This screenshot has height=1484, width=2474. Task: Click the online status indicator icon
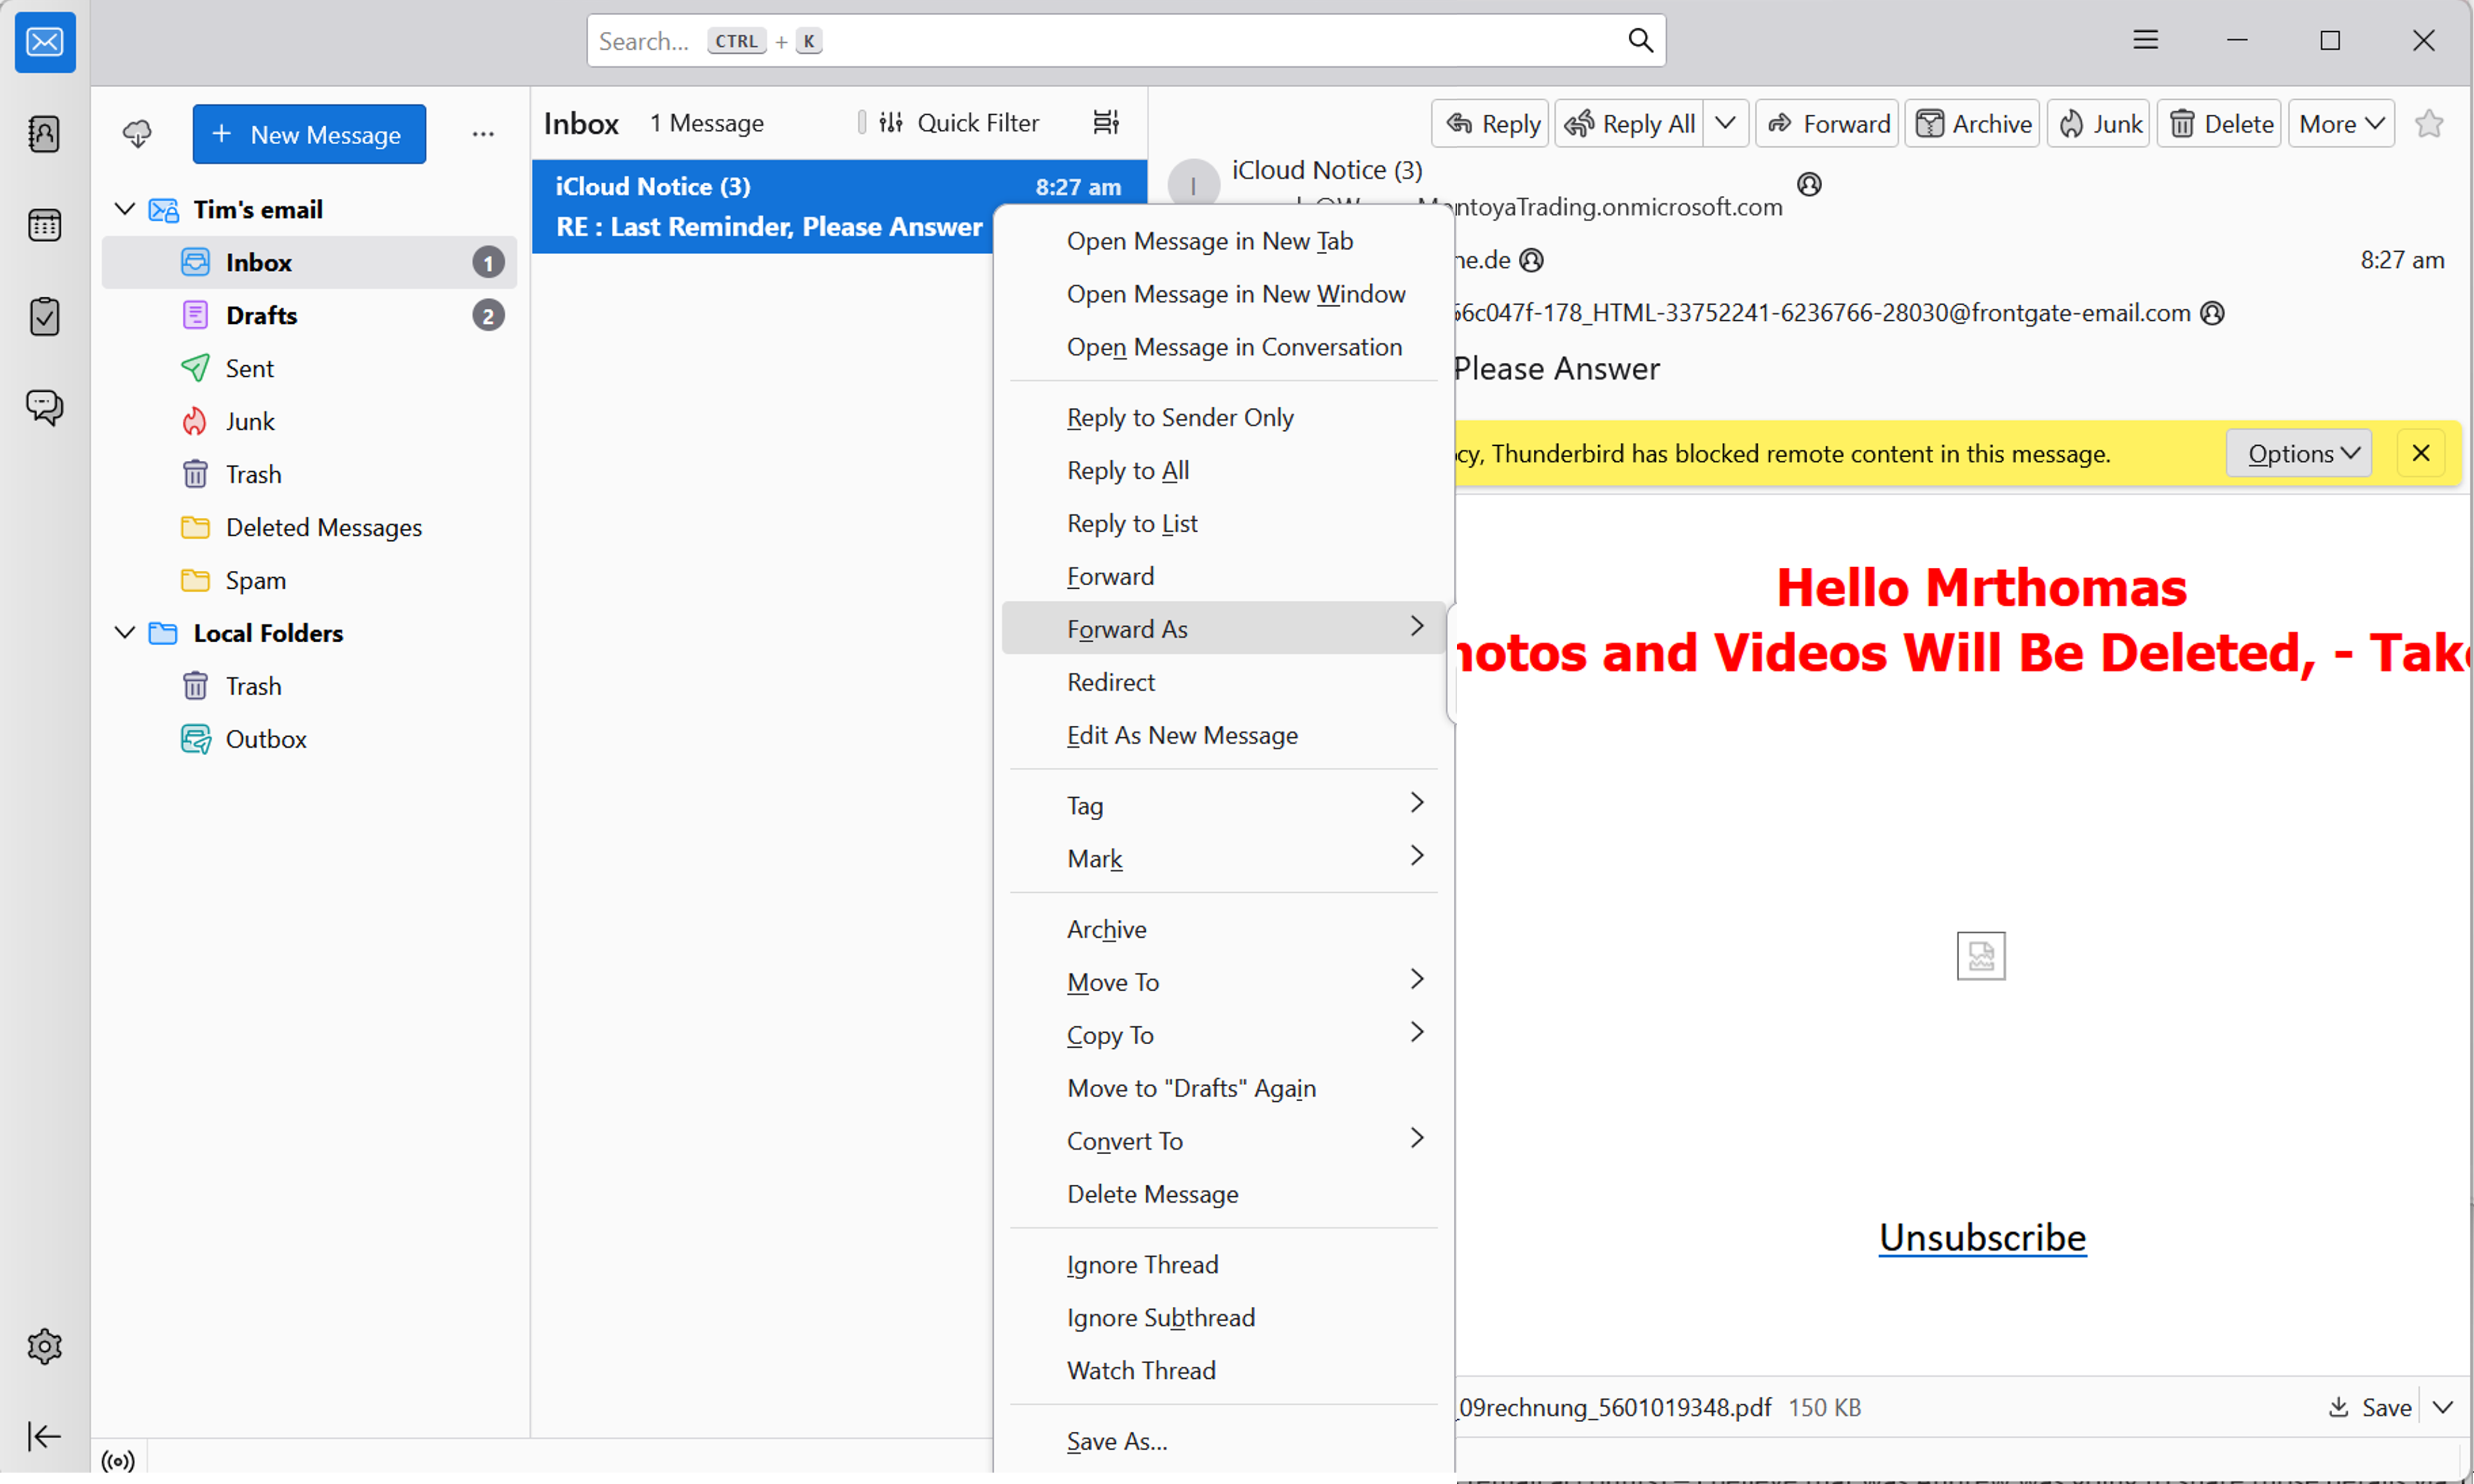click(118, 1461)
